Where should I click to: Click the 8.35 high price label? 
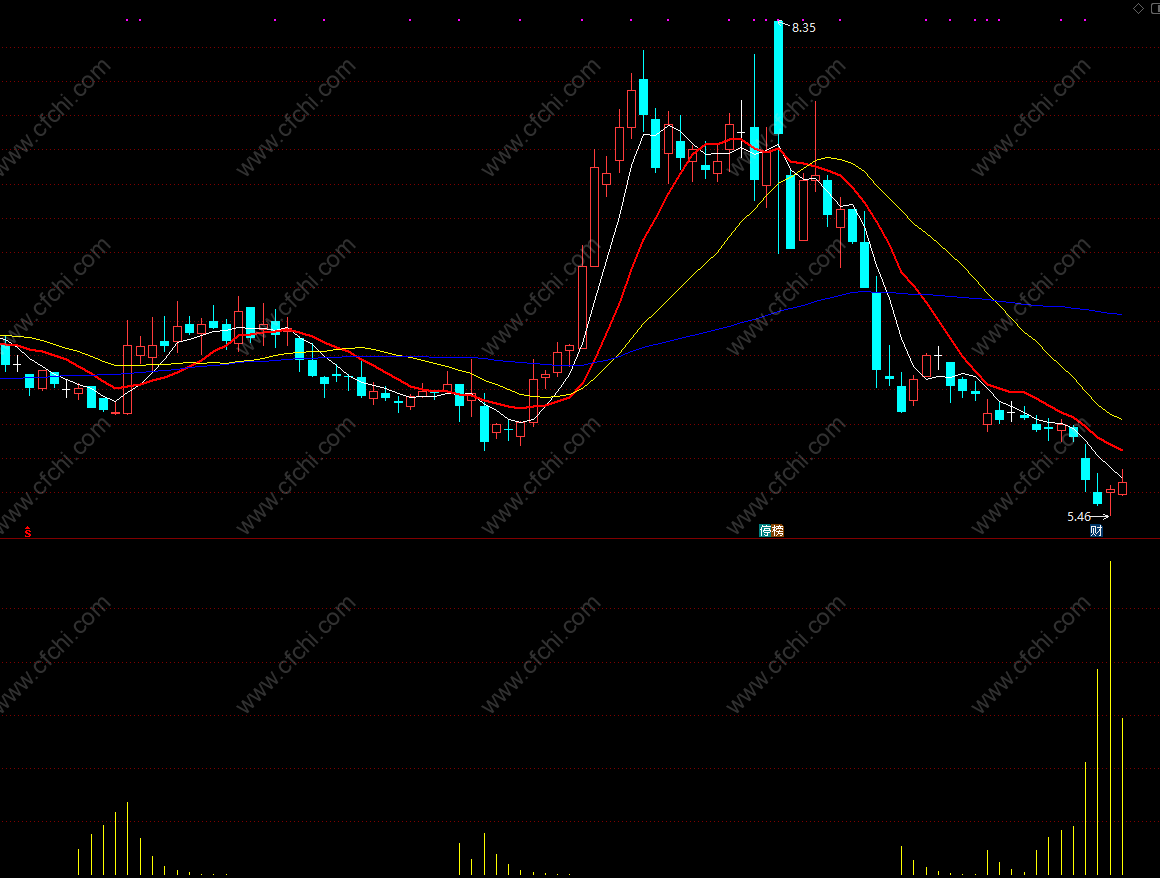(x=803, y=28)
